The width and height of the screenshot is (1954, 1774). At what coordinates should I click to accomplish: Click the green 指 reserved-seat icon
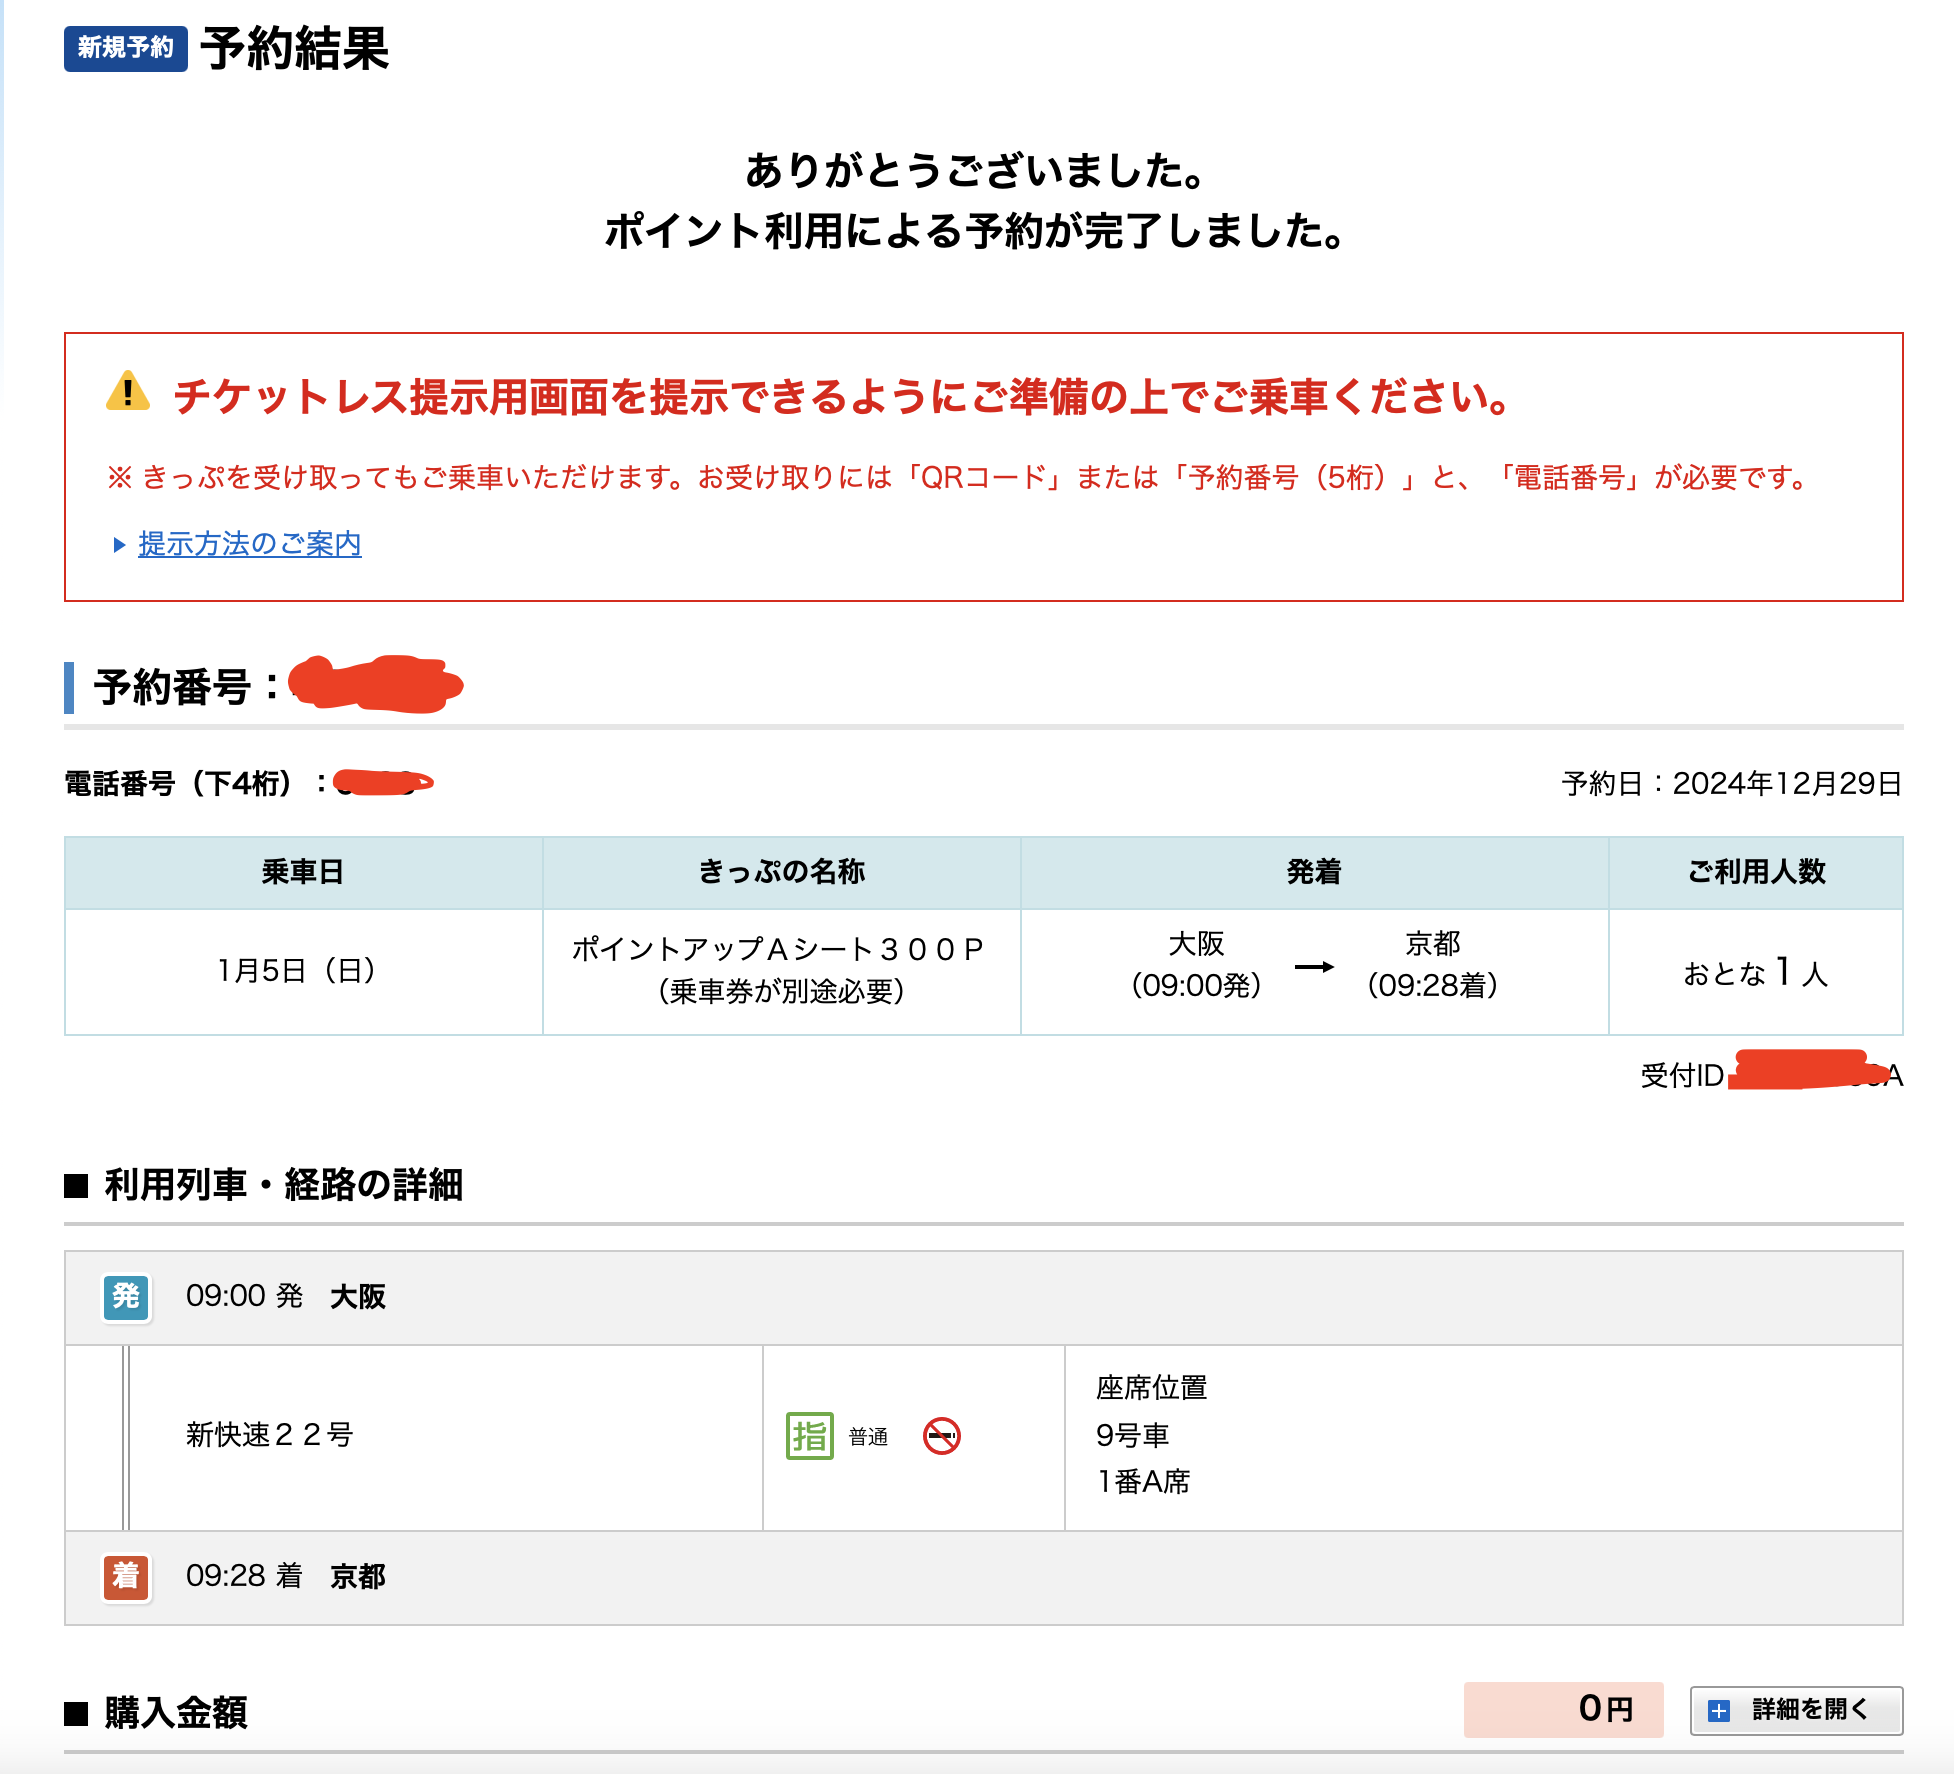pyautogui.click(x=809, y=1436)
